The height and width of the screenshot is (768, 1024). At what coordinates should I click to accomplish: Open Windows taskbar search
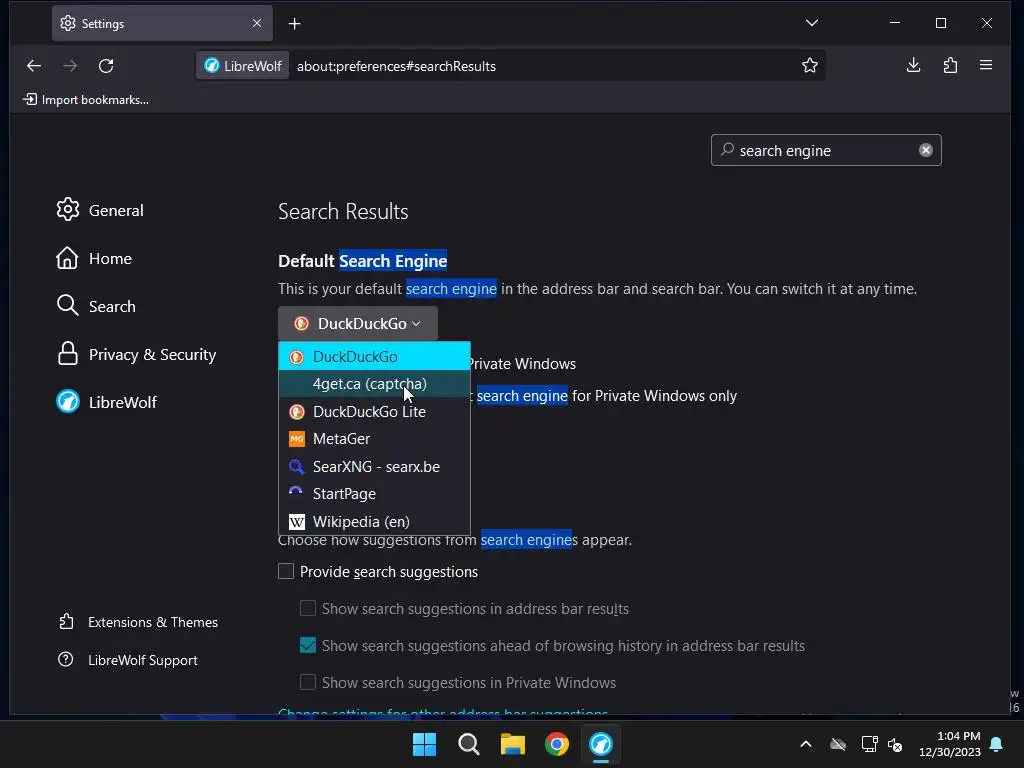(x=468, y=744)
